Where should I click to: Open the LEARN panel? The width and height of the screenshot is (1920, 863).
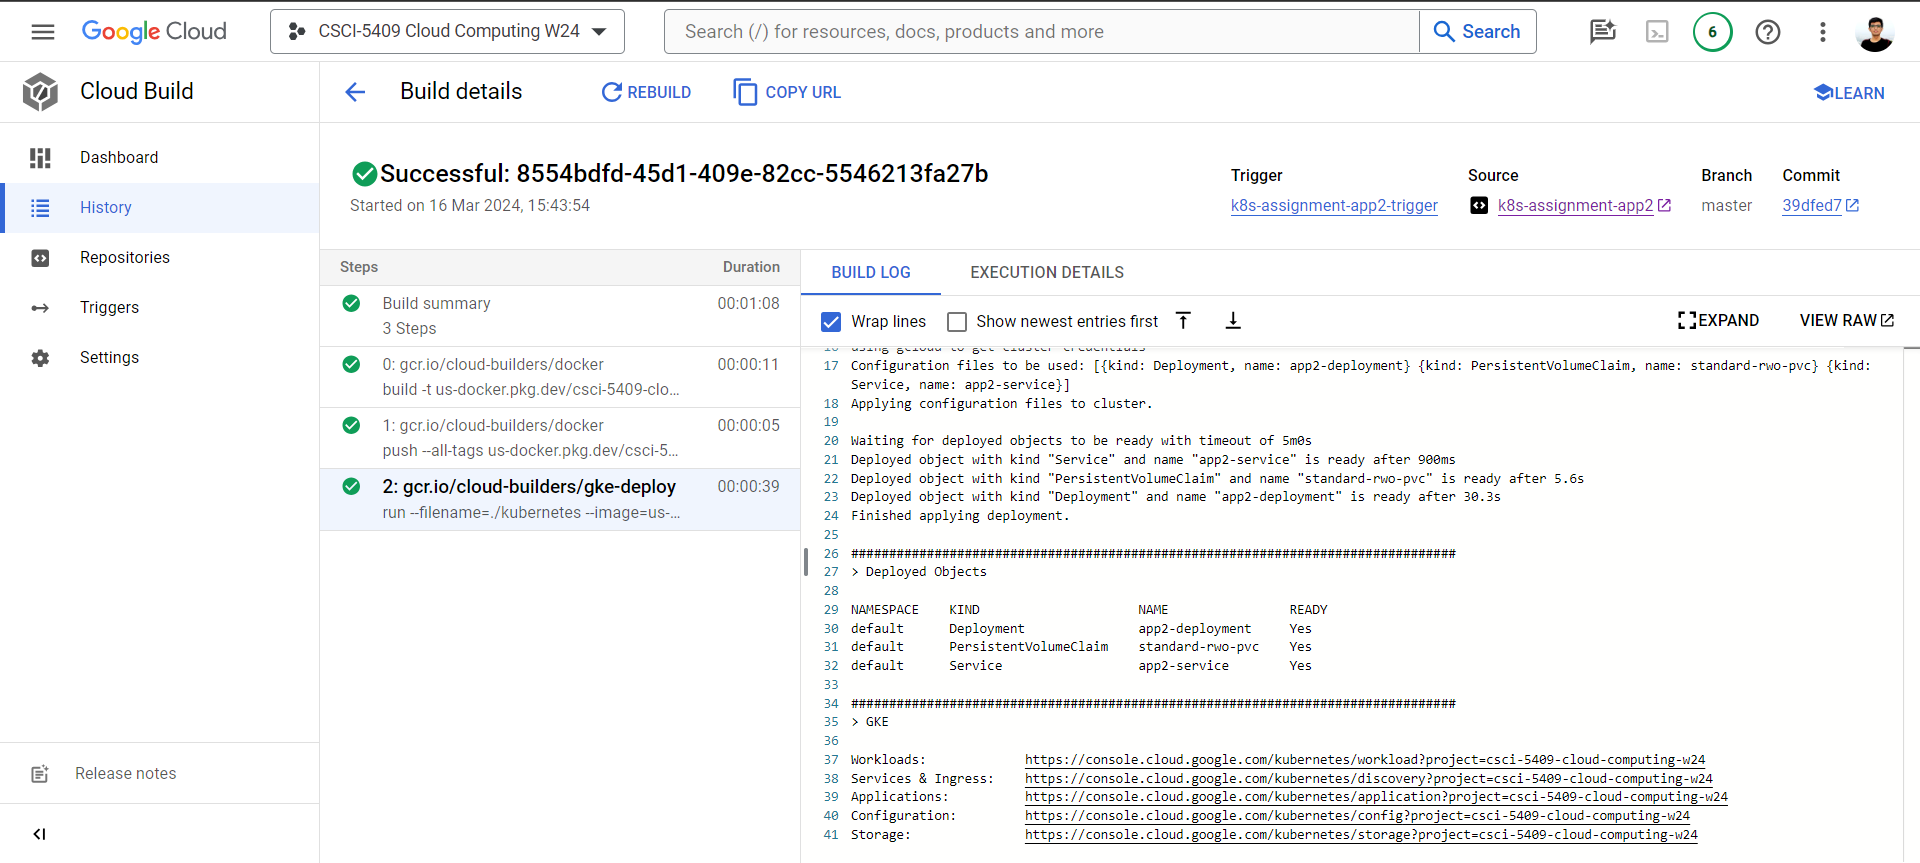1849,93
